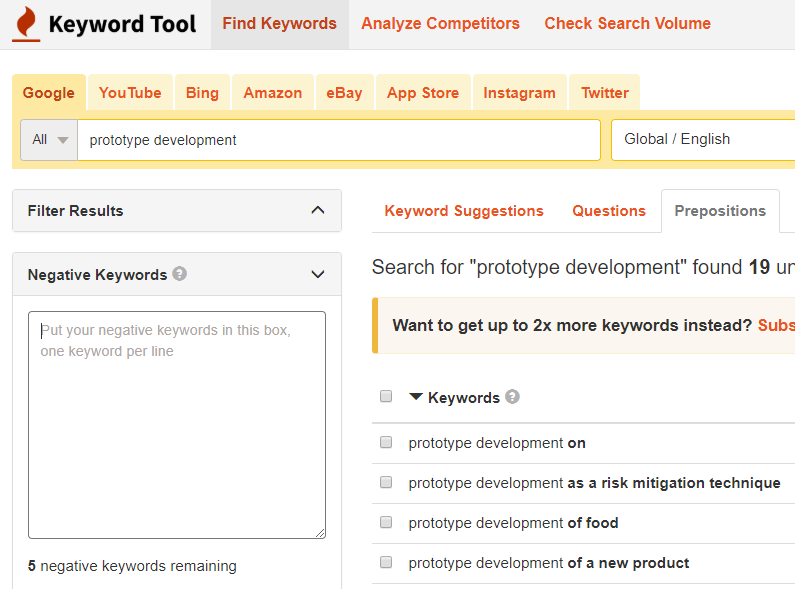Check the "prototype development on" row

click(386, 442)
